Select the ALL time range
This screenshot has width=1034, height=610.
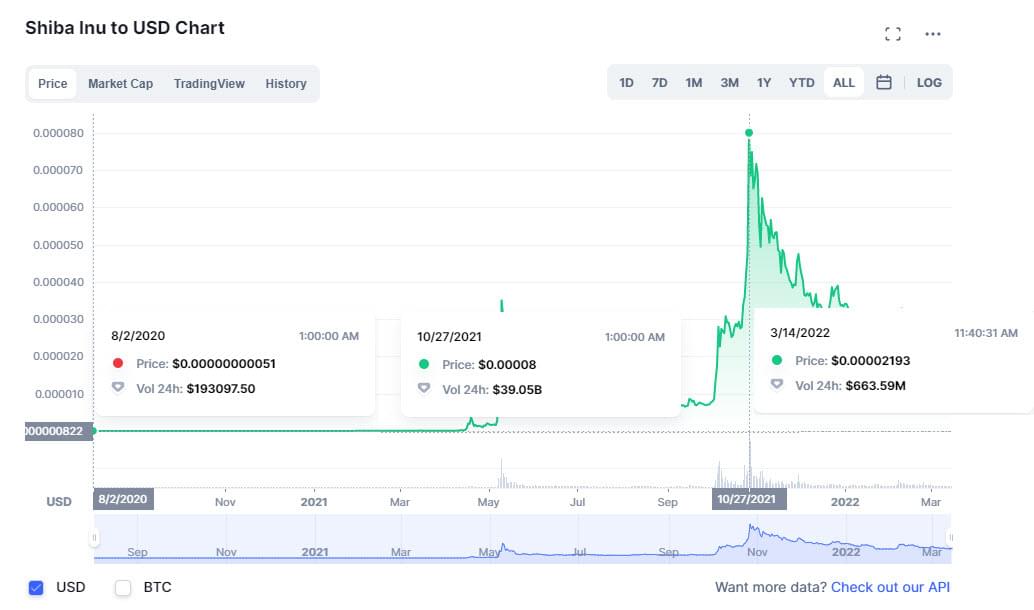tap(844, 83)
